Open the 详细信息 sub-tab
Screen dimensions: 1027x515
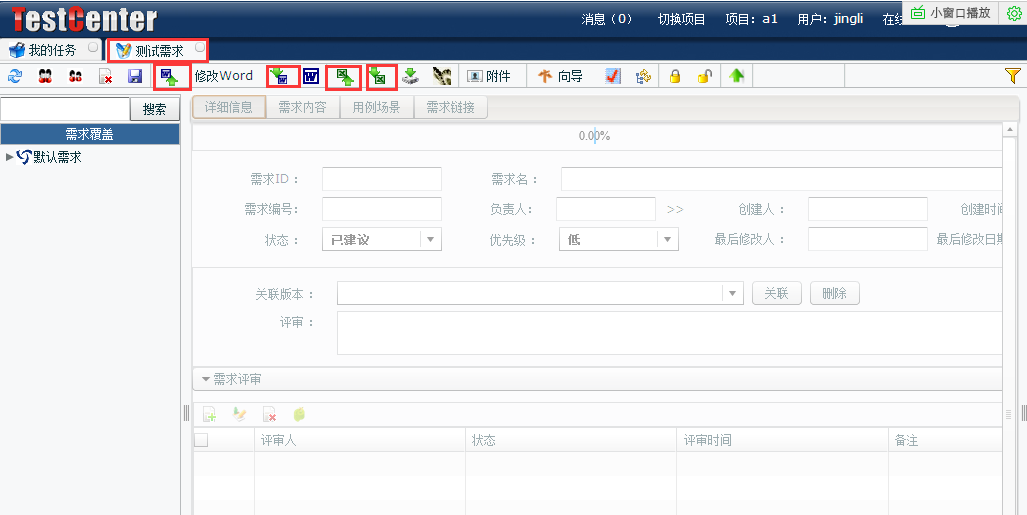[229, 107]
